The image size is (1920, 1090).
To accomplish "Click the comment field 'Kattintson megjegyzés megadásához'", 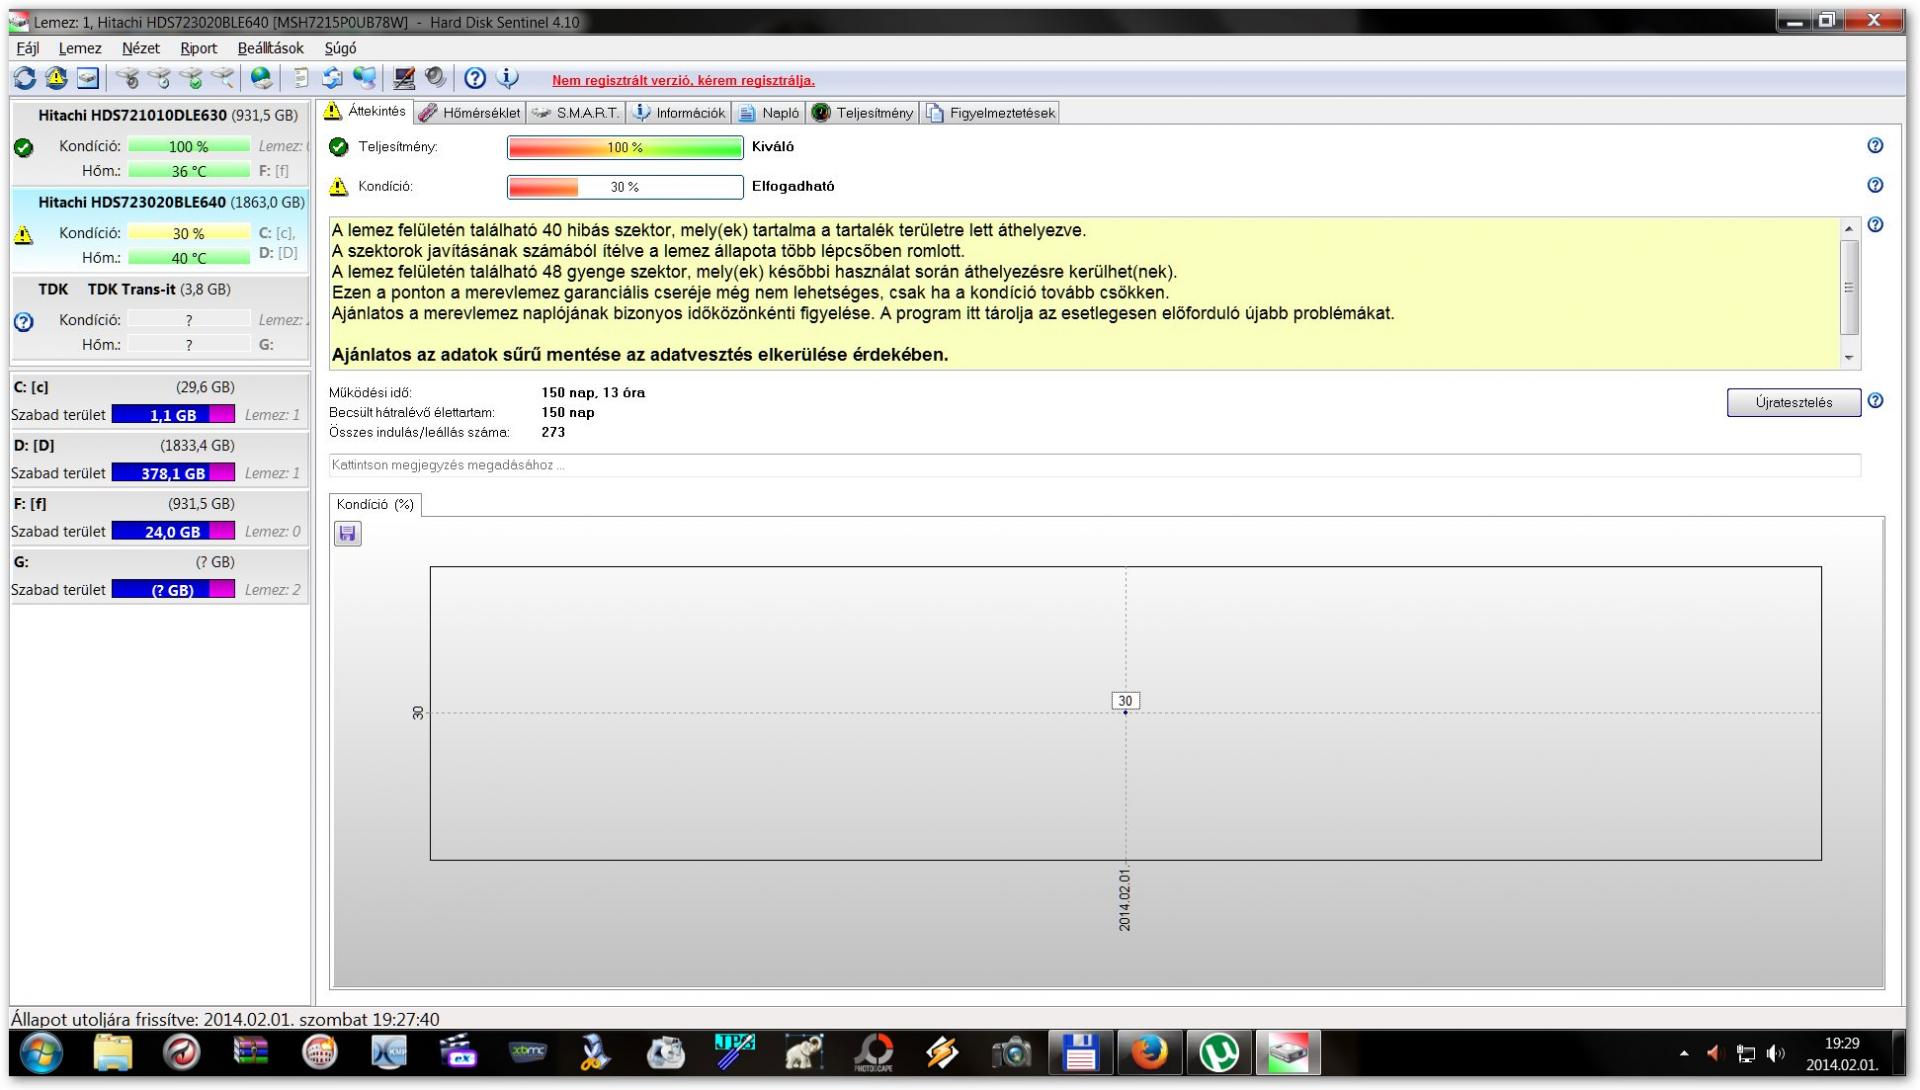I will (1094, 465).
